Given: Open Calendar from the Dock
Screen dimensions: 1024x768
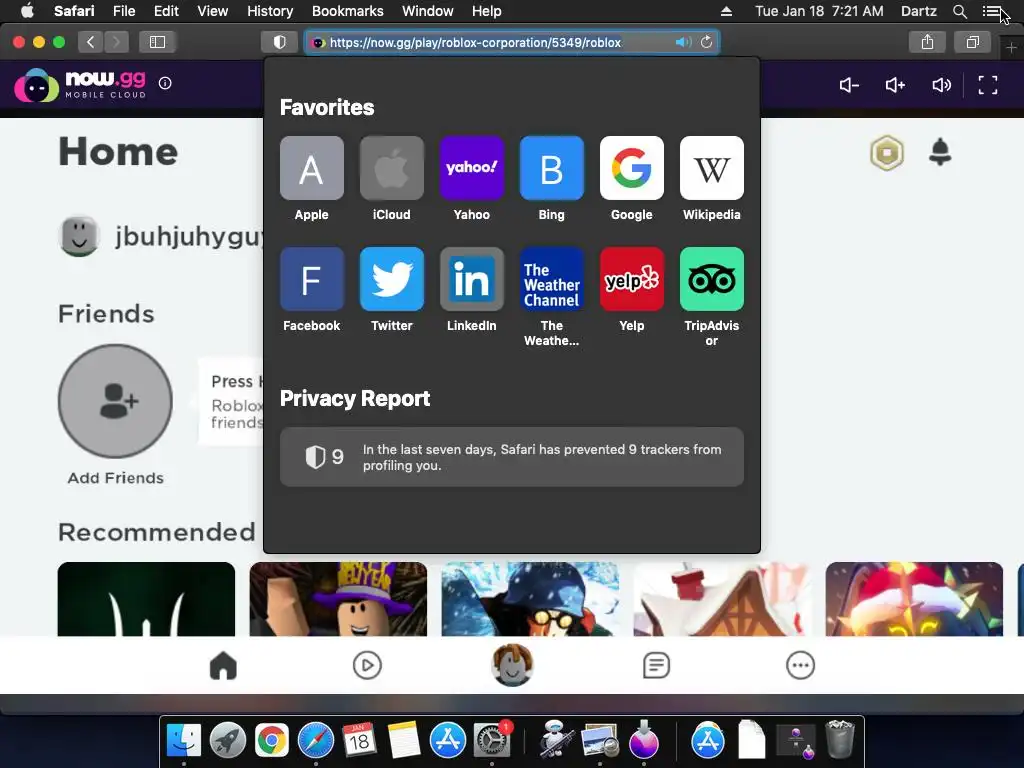Looking at the screenshot, I should click(359, 741).
